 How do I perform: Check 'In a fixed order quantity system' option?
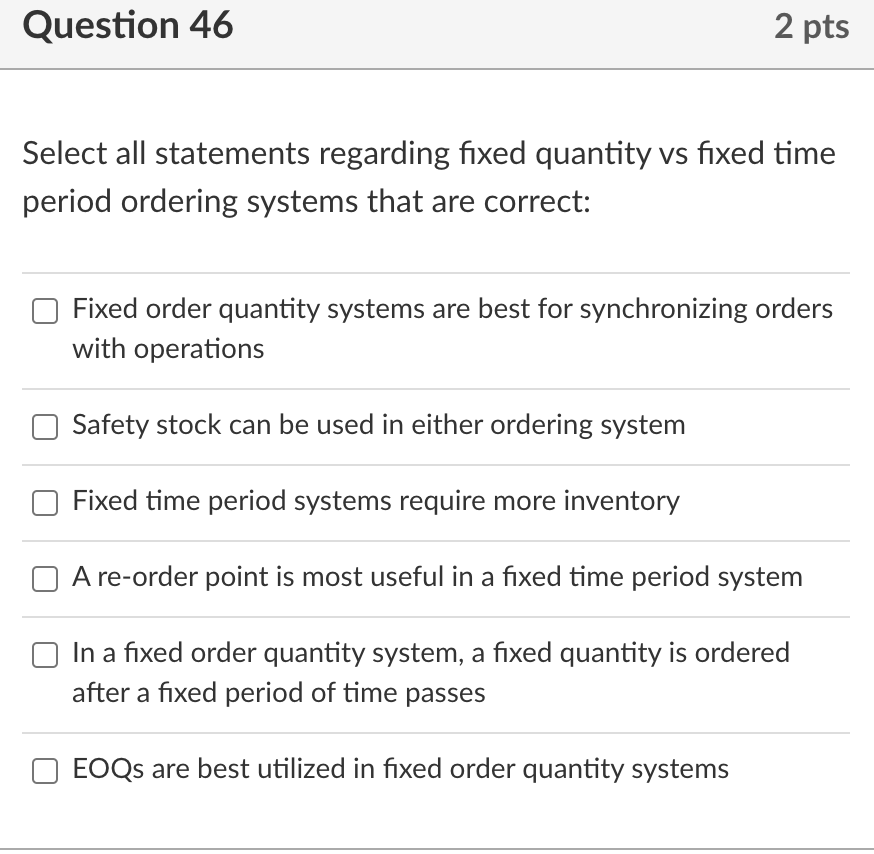(44, 655)
